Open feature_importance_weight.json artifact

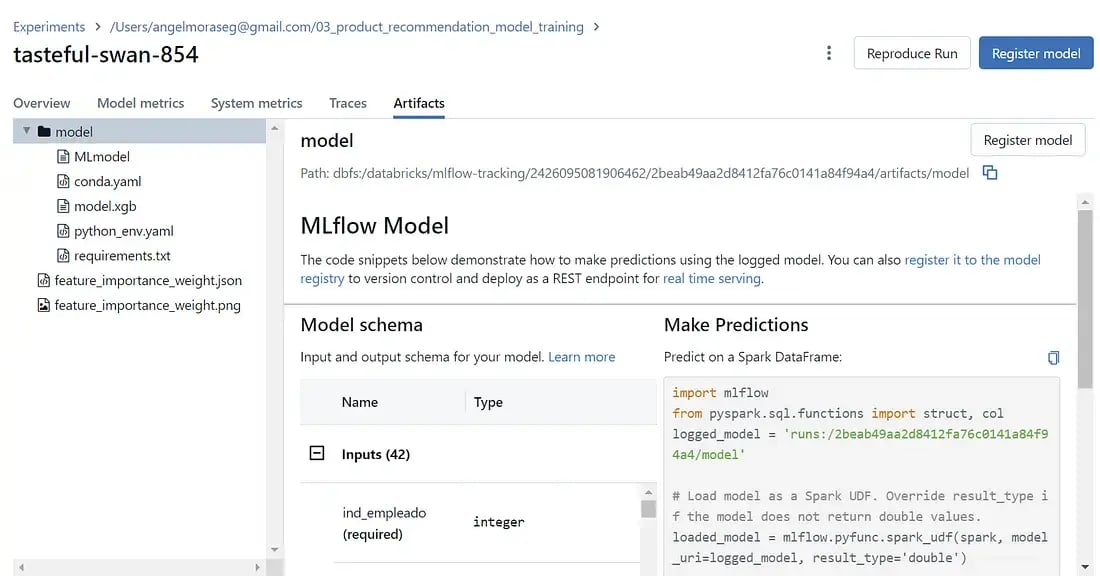coord(148,281)
